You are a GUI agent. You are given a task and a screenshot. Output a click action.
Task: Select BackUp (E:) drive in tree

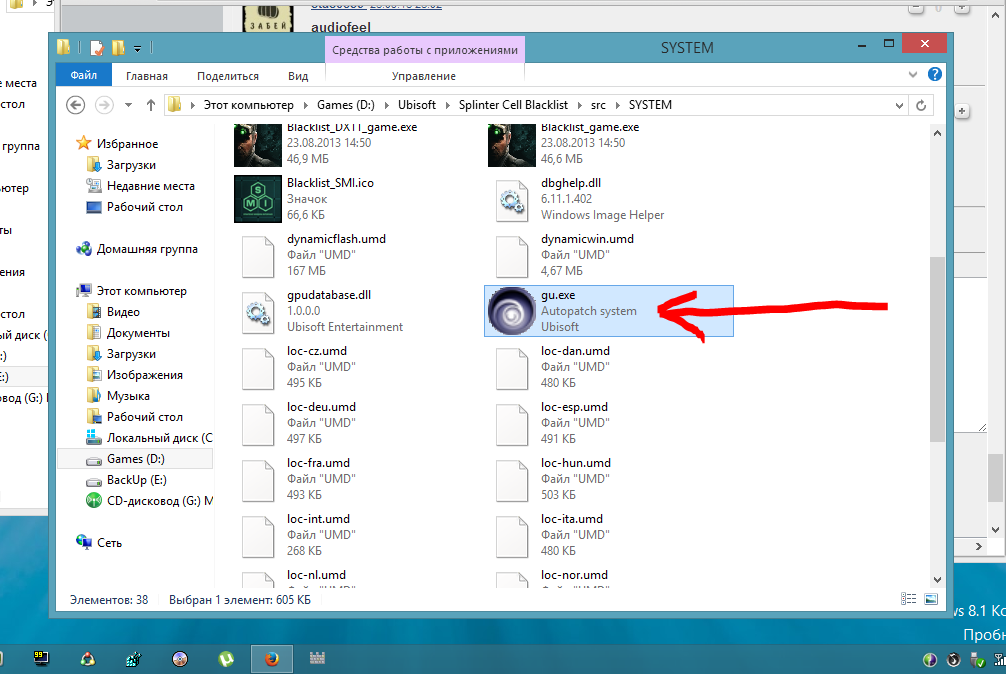[136, 480]
